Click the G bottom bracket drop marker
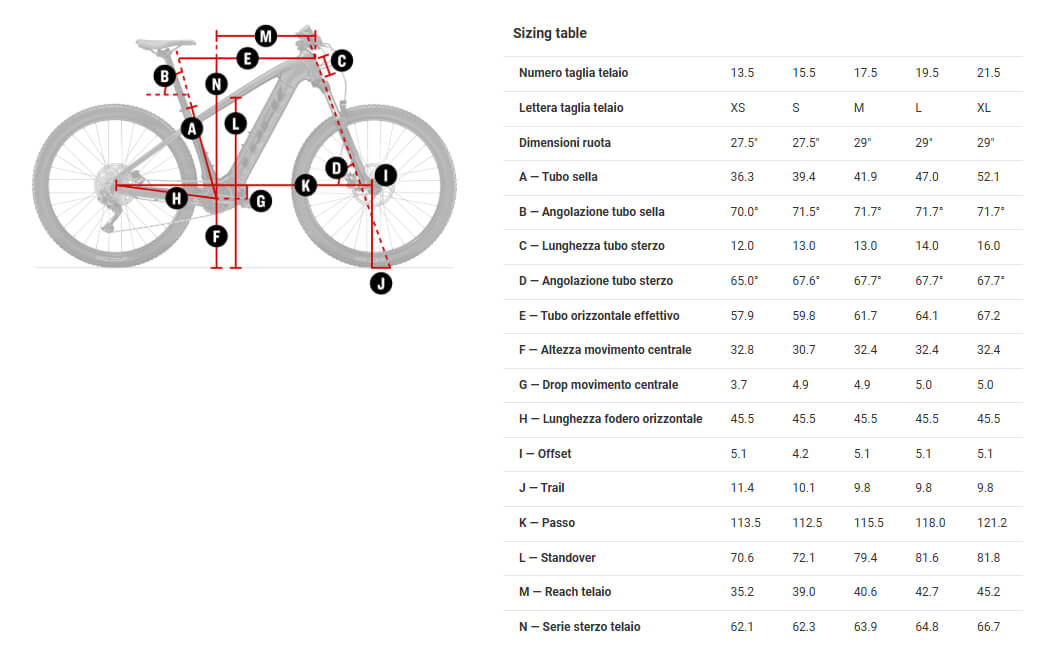The image size is (1056, 657). tap(261, 201)
